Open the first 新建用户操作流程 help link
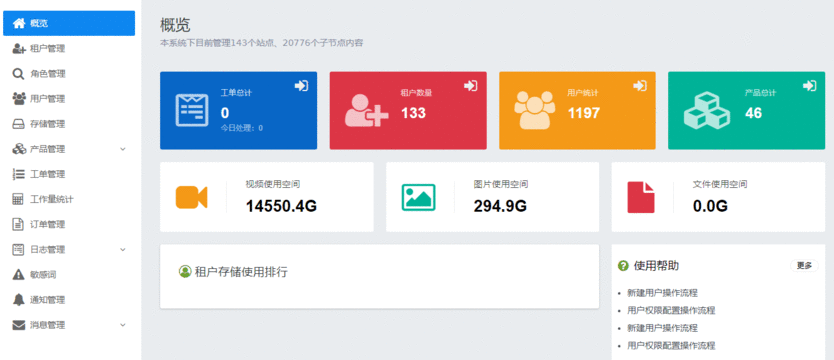Image resolution: width=834 pixels, height=360 pixels. point(662,292)
